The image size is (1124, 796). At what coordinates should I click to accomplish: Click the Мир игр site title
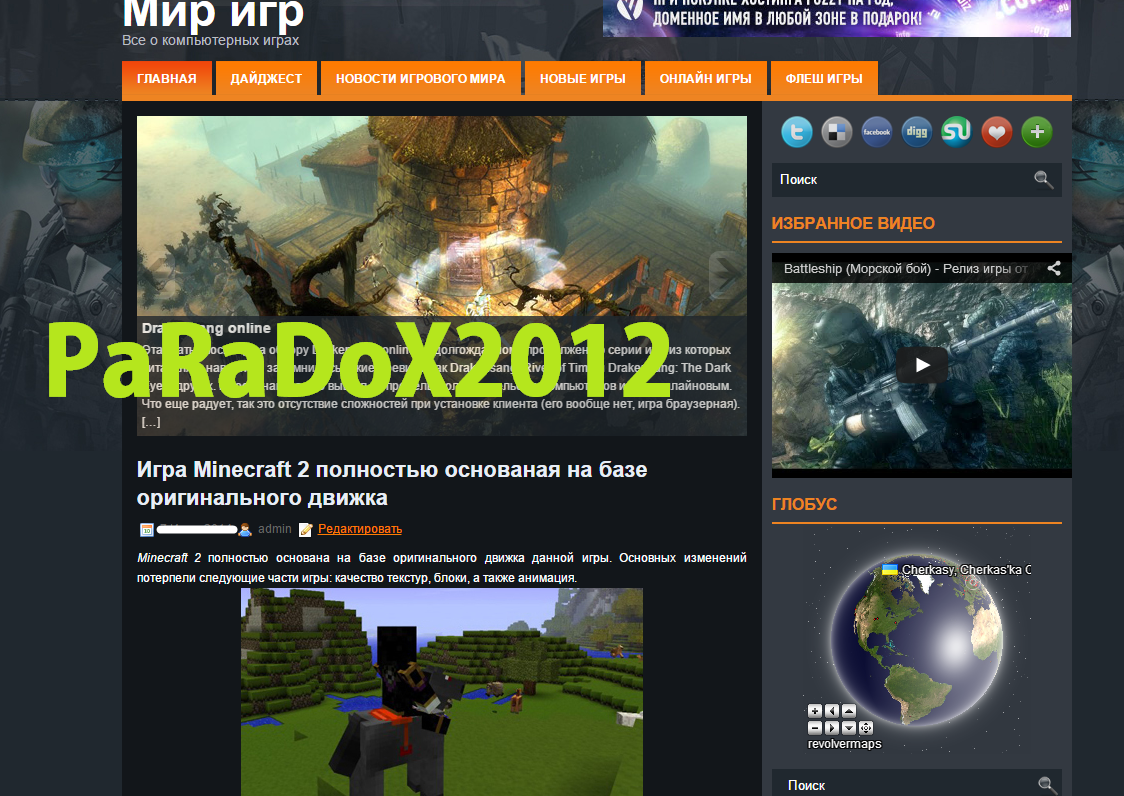(x=213, y=14)
